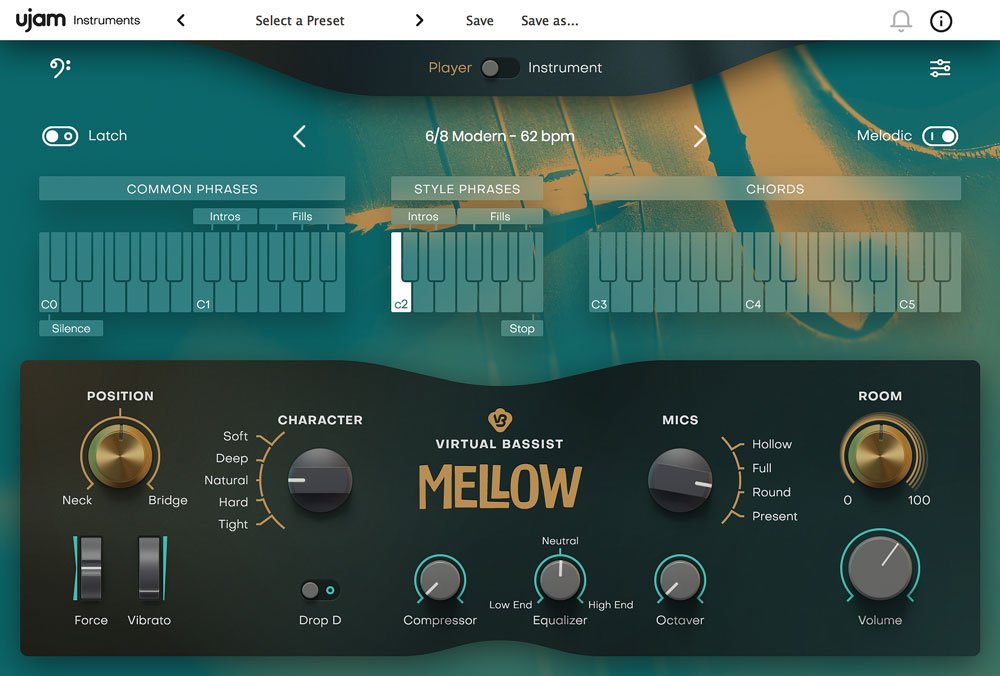Click the bass clef icon
This screenshot has height=676, width=1000.
tap(60, 68)
